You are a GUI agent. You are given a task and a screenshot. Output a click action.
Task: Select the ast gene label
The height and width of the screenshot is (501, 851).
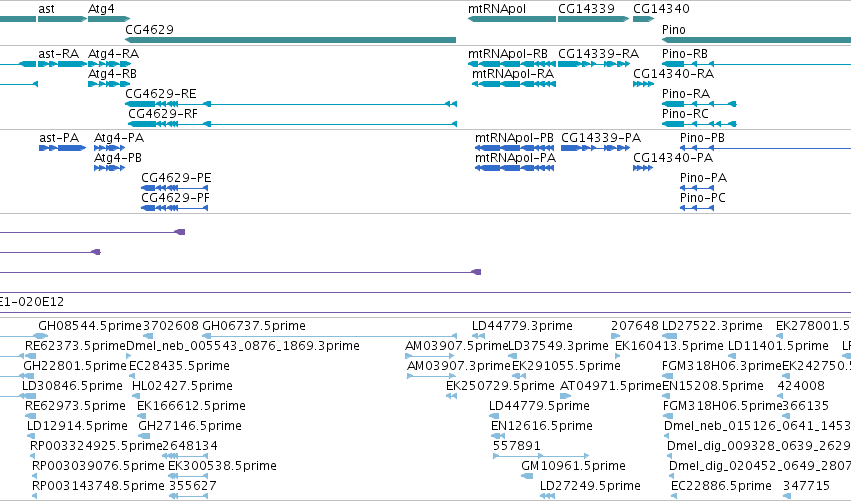click(47, 9)
